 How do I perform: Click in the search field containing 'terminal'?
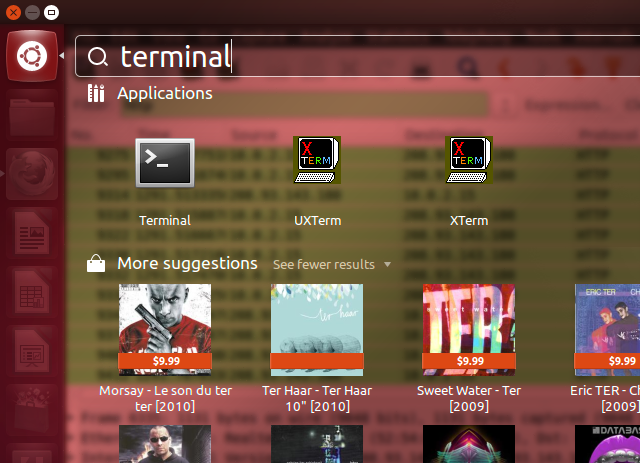(x=357, y=56)
